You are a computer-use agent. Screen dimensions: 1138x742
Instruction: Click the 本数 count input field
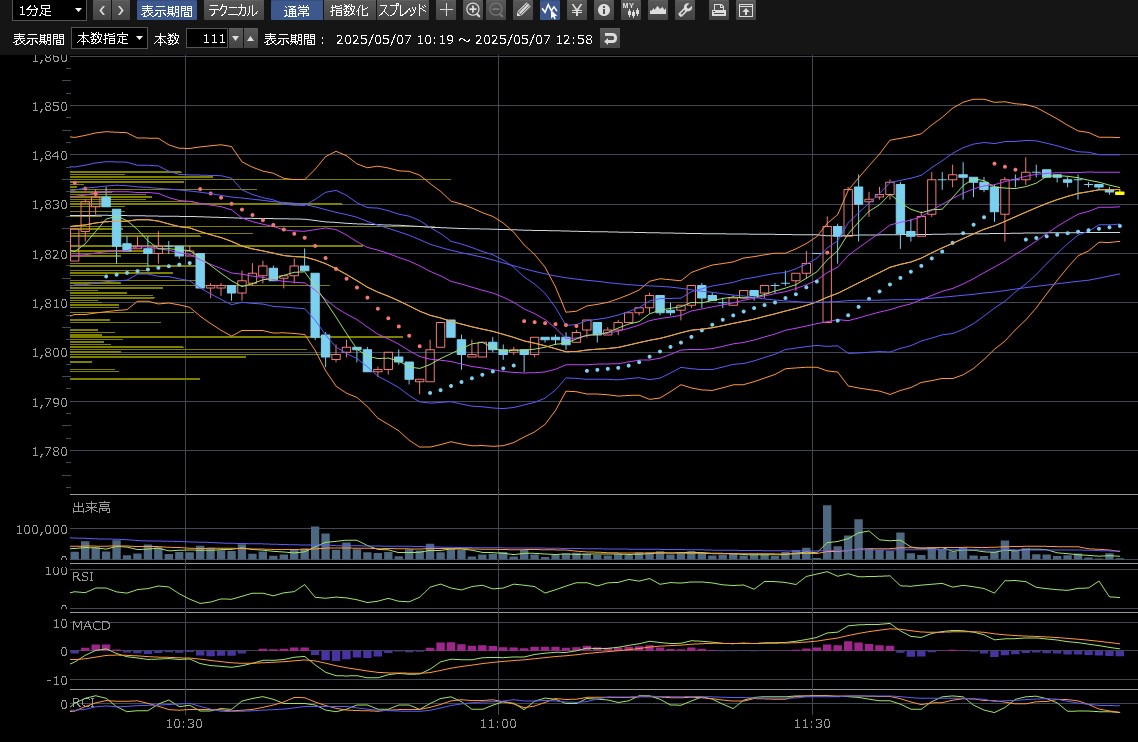point(208,38)
